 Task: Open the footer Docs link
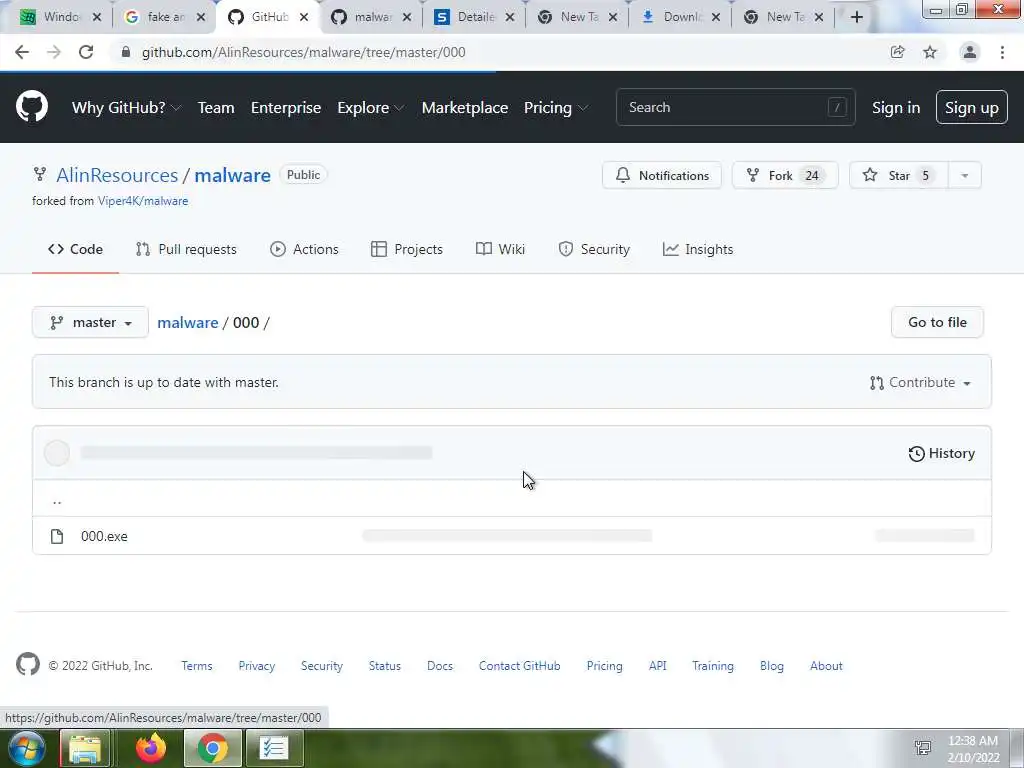point(440,665)
